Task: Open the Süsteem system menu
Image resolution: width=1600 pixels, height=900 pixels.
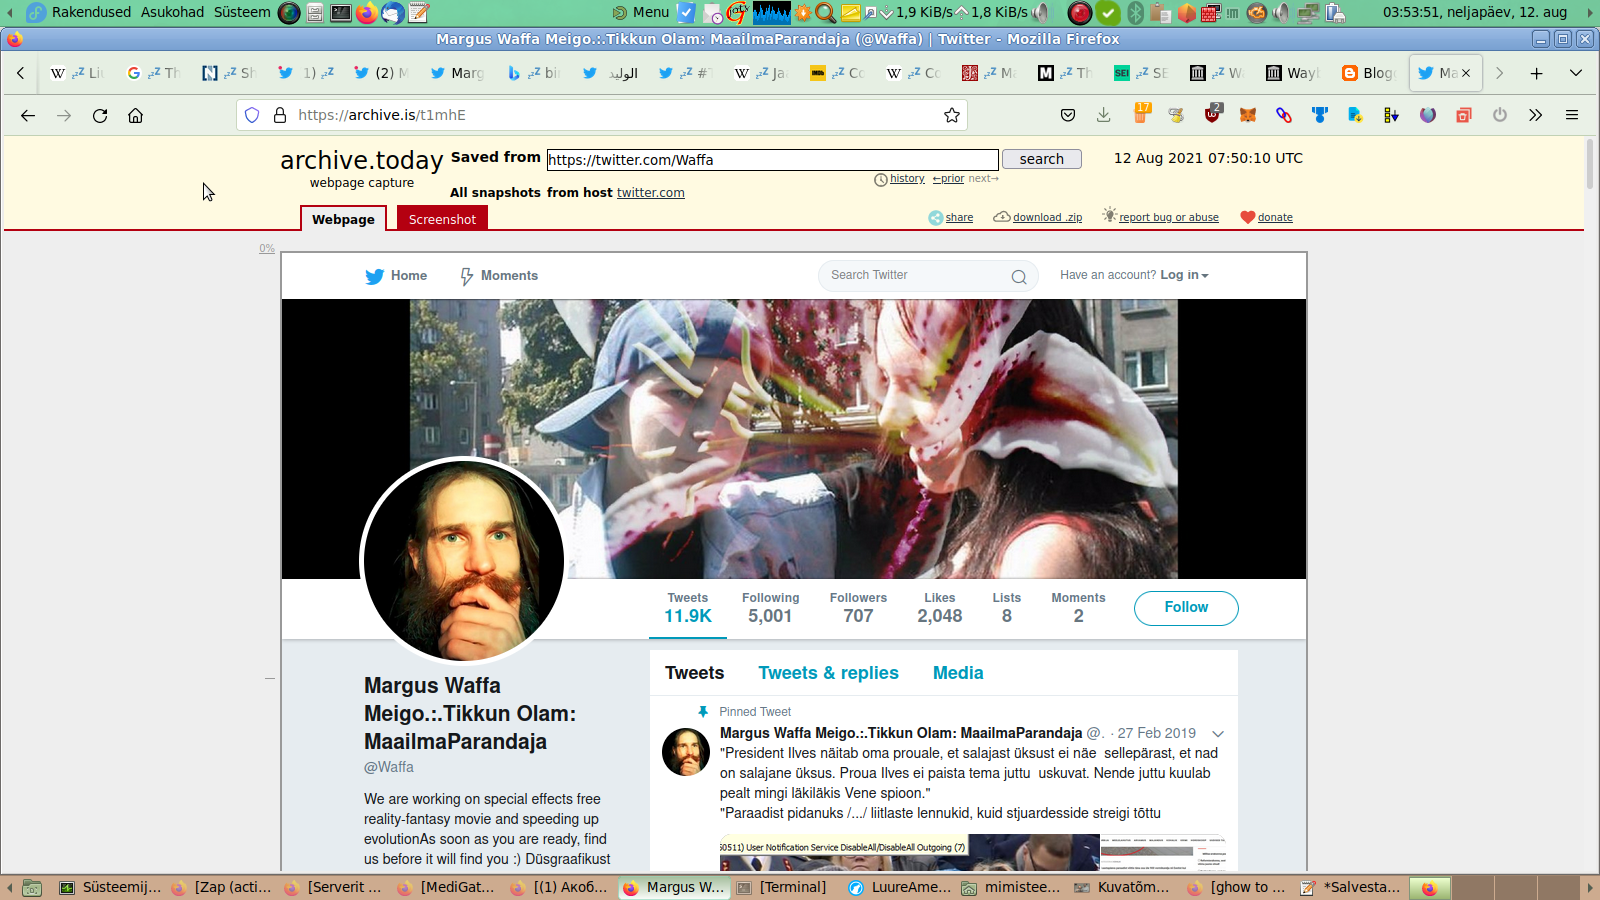Action: pyautogui.click(x=242, y=12)
